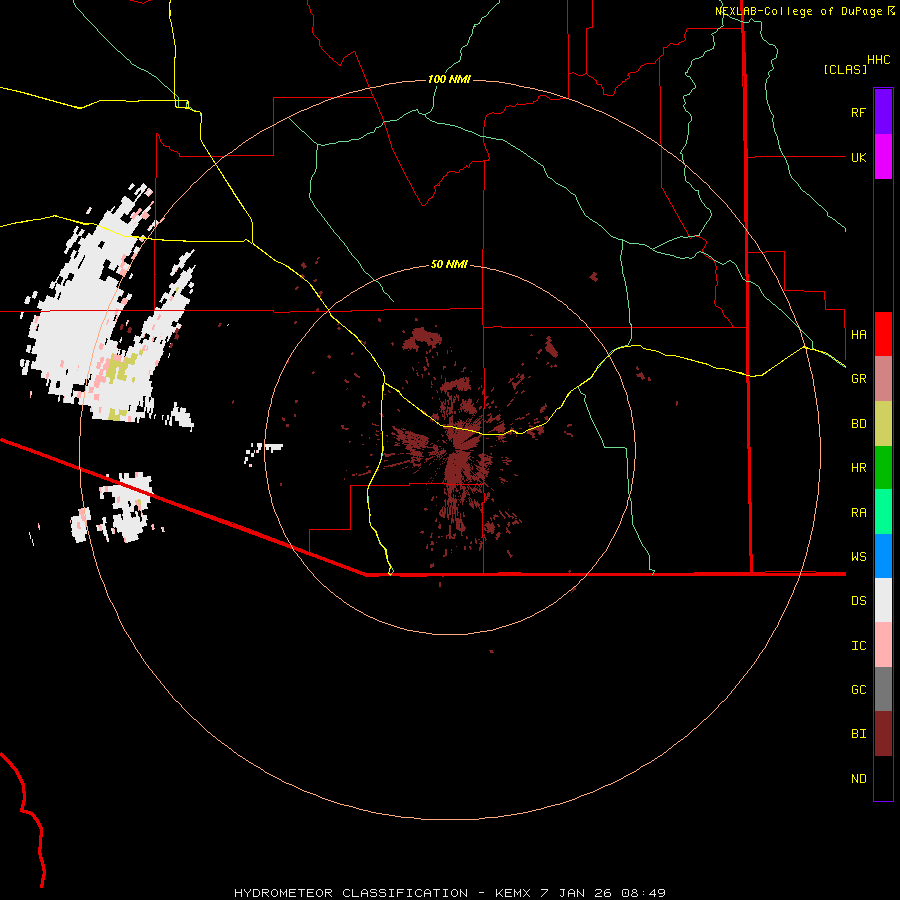
Task: Click the HR legend label
Action: (858, 468)
